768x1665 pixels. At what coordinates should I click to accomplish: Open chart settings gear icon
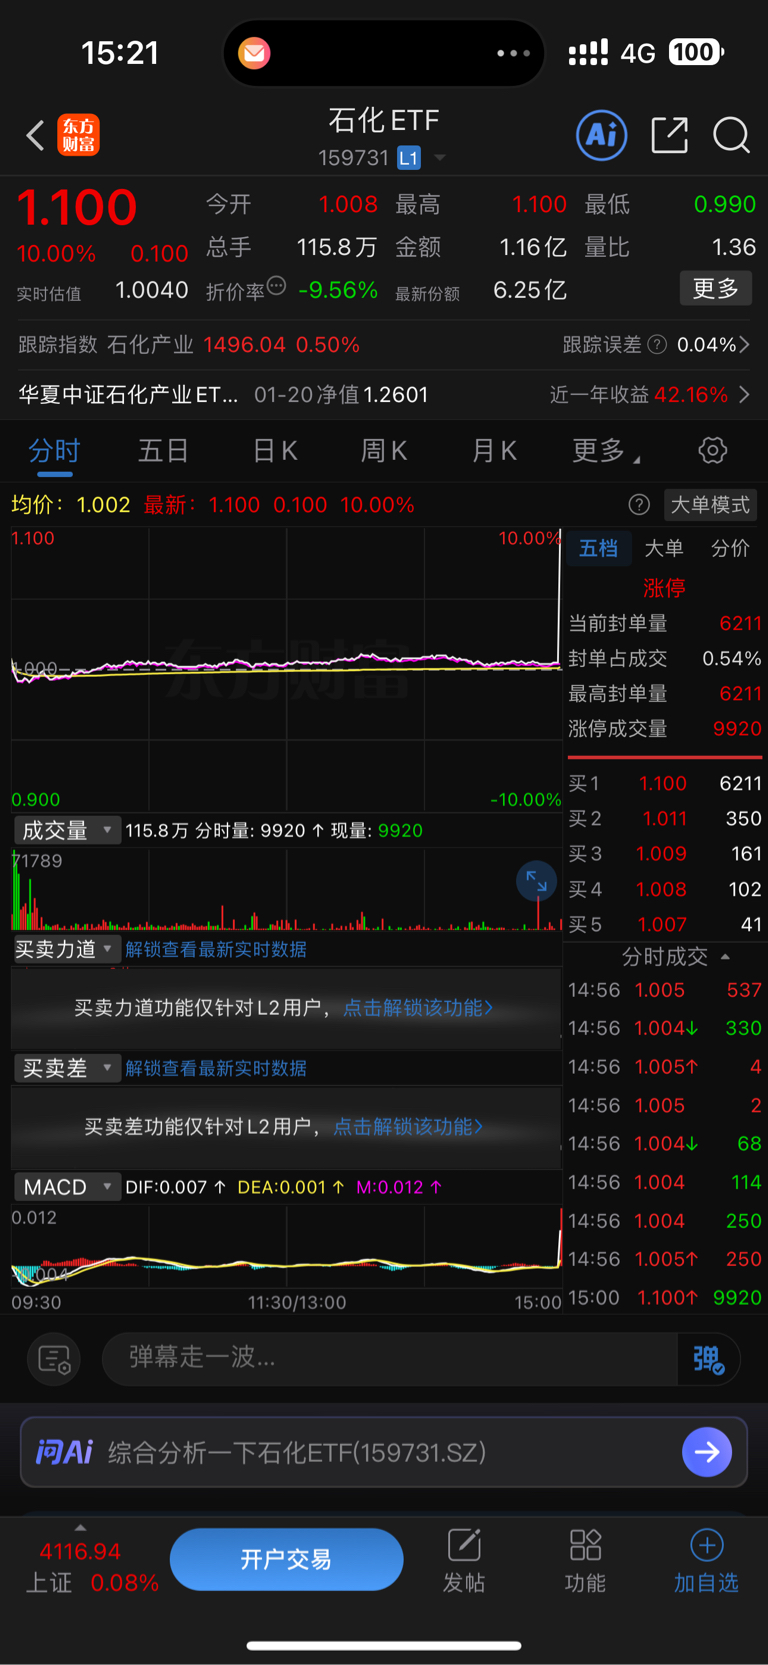[x=713, y=450]
